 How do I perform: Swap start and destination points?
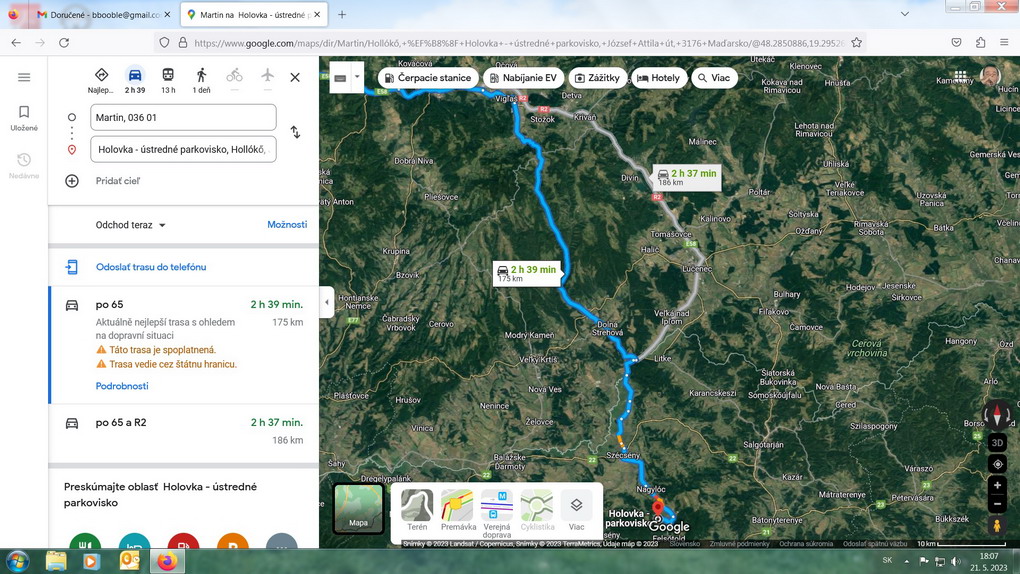coord(295,132)
